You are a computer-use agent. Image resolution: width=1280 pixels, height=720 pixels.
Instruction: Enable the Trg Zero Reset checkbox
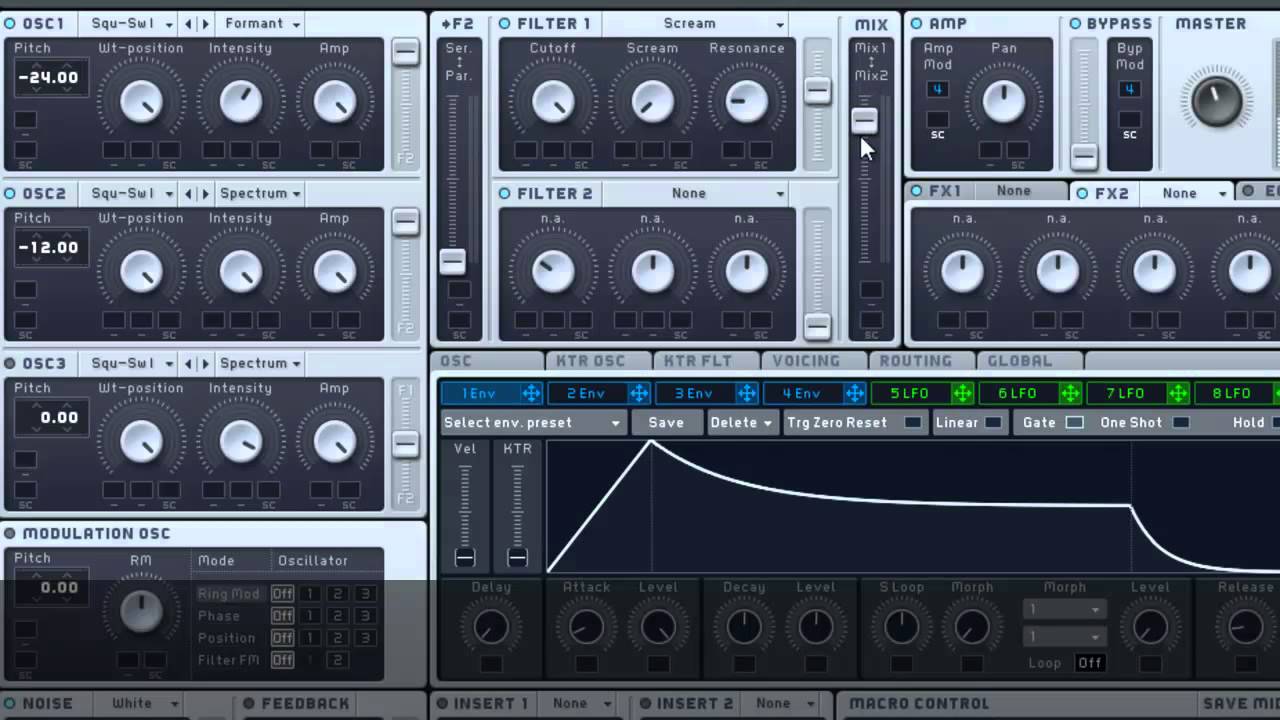pyautogui.click(x=912, y=422)
